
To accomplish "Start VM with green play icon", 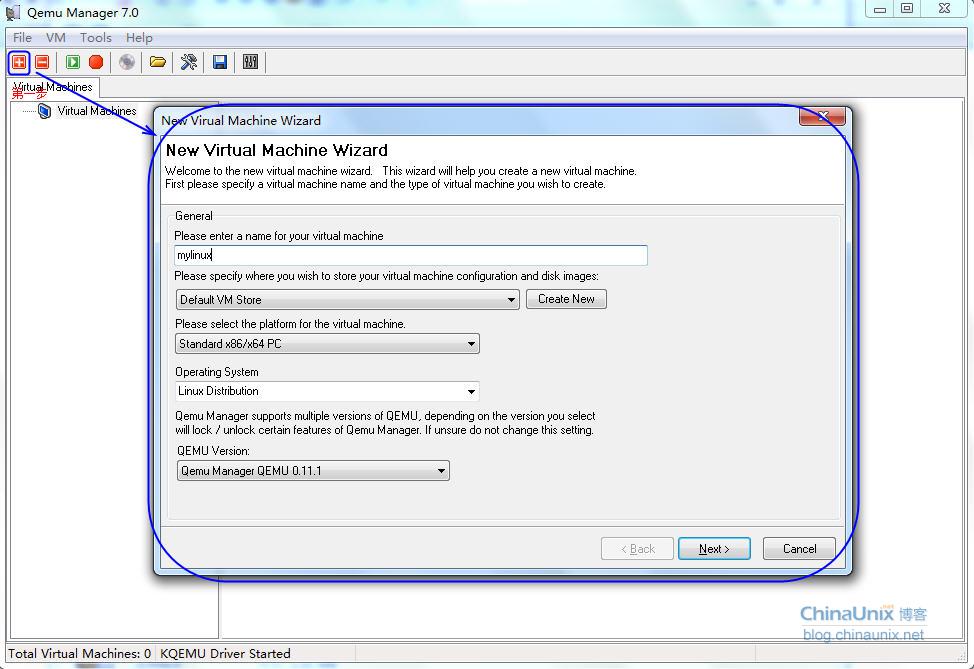I will point(73,62).
